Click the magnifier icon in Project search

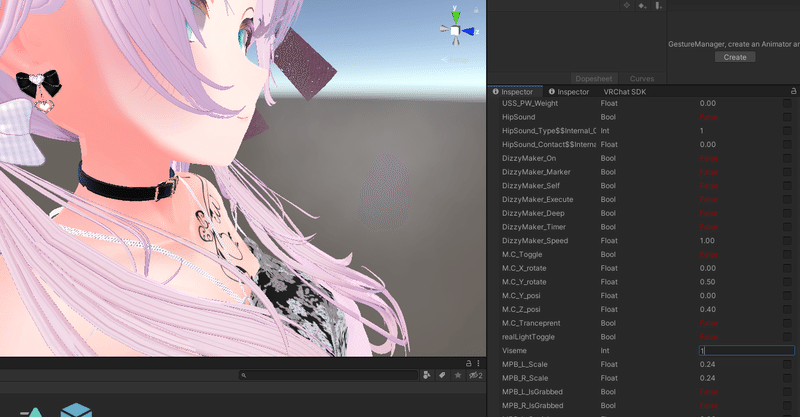click(x=244, y=375)
